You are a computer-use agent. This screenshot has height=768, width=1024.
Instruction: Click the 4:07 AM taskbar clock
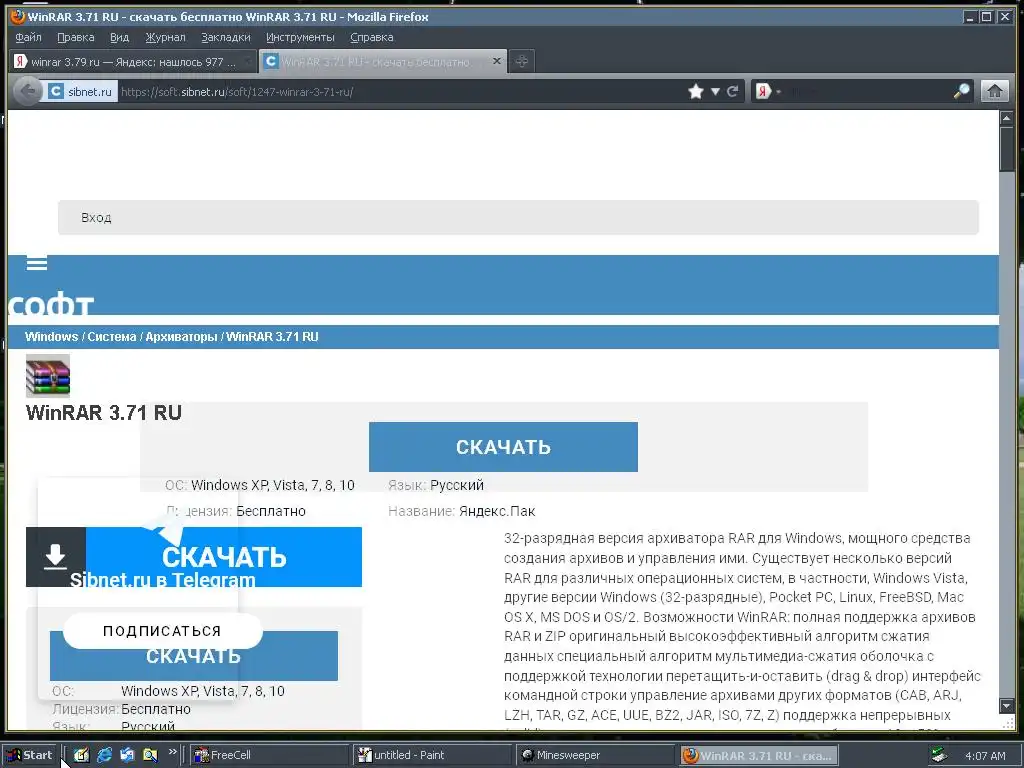coord(985,756)
